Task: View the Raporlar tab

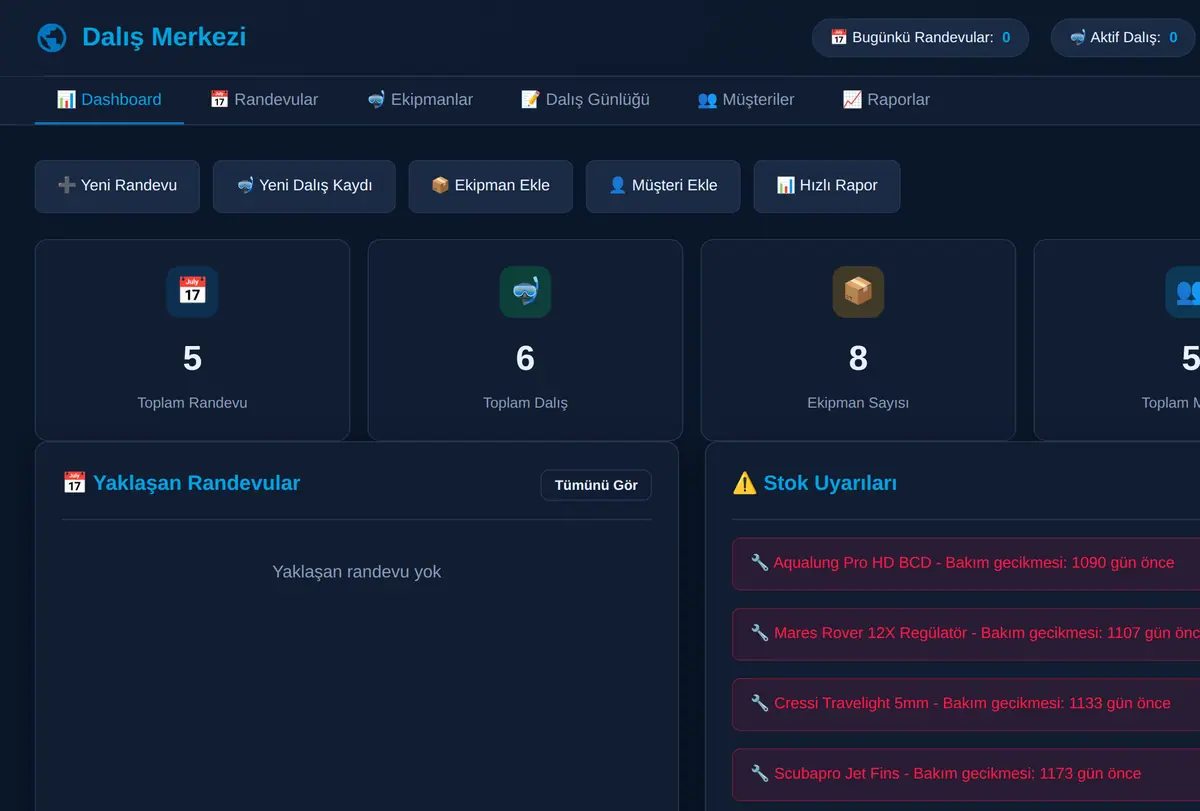Action: [x=886, y=100]
